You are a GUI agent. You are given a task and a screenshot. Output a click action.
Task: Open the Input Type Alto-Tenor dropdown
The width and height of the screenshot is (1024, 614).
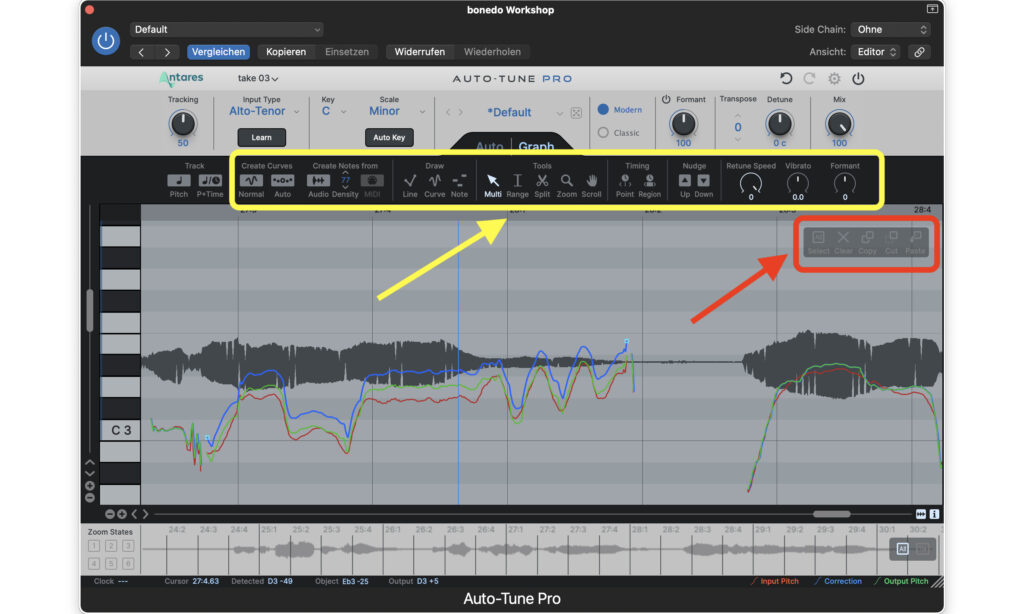pyautogui.click(x=263, y=112)
